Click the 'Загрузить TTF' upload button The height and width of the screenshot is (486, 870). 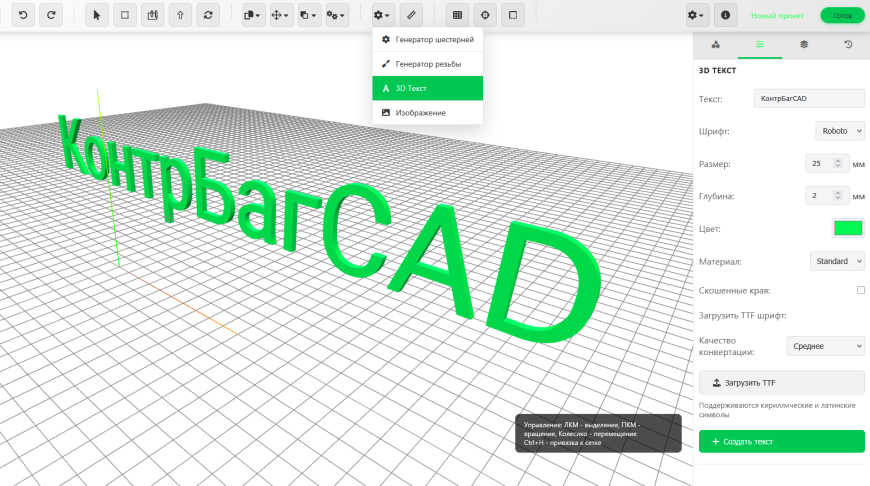pyautogui.click(x=782, y=383)
